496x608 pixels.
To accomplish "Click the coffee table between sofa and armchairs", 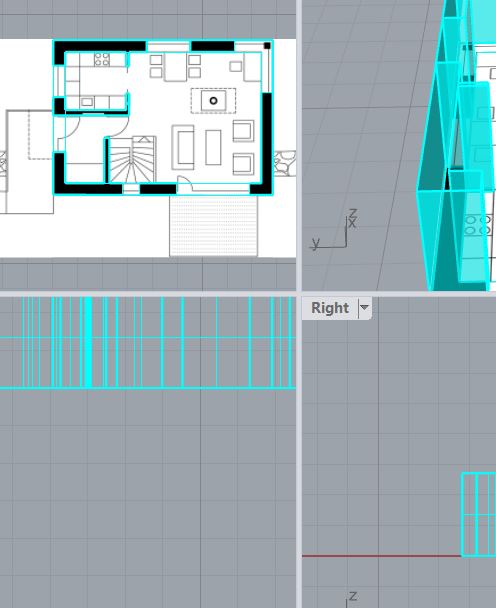I will pyautogui.click(x=213, y=147).
